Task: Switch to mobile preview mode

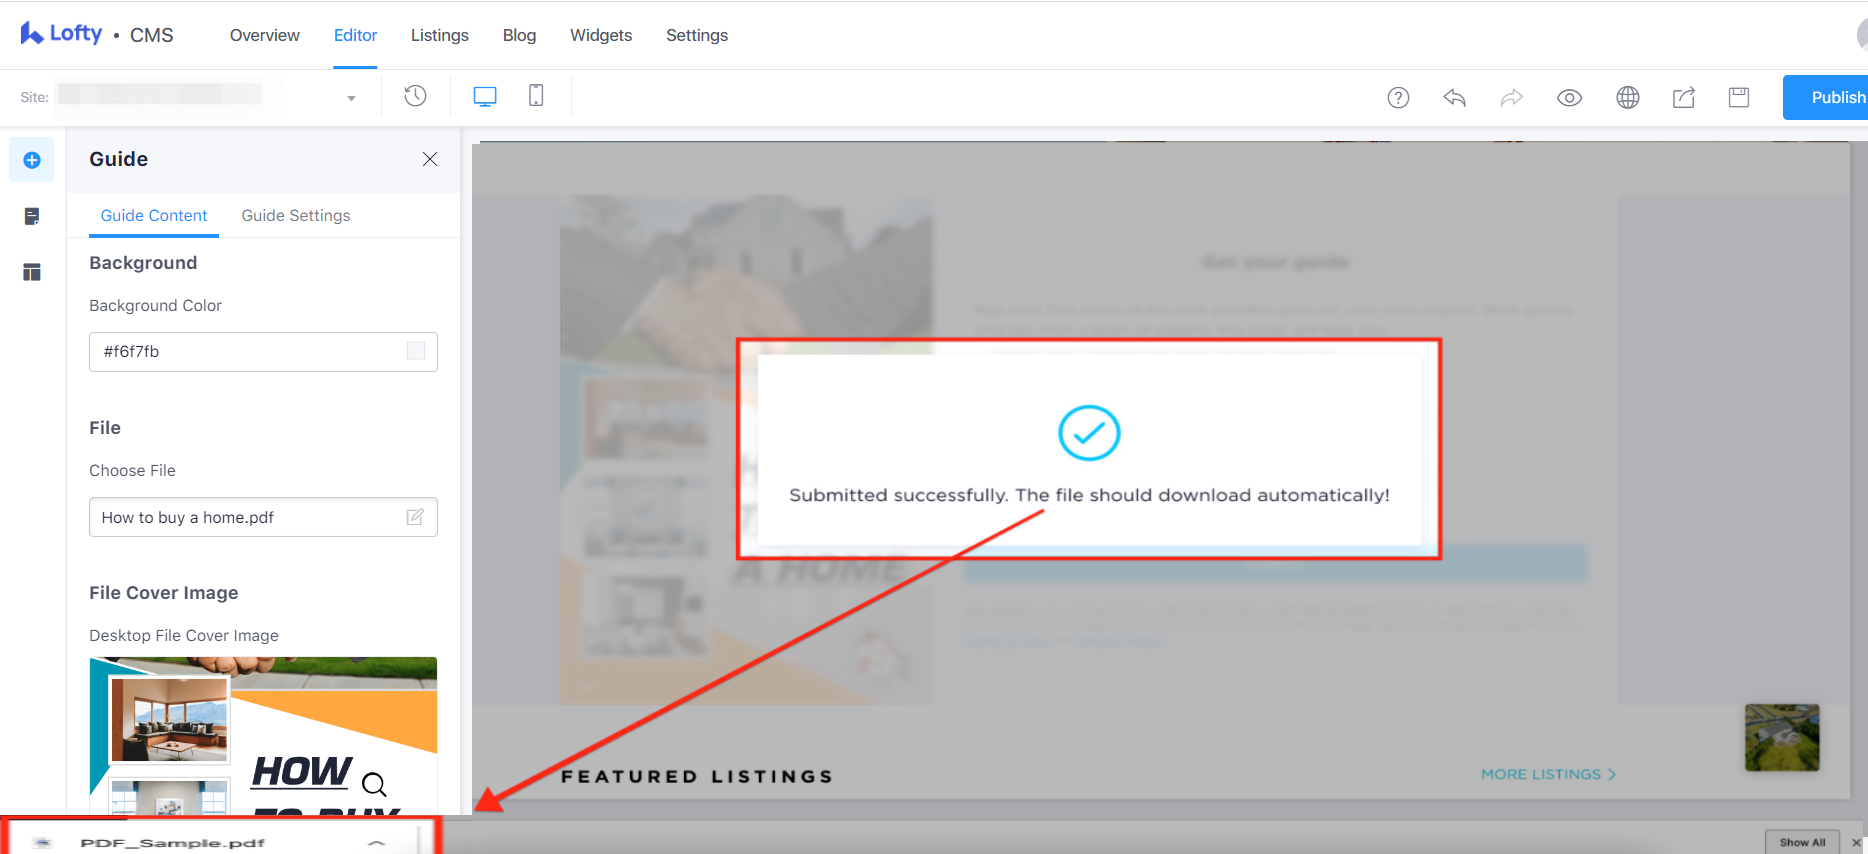Action: click(536, 96)
